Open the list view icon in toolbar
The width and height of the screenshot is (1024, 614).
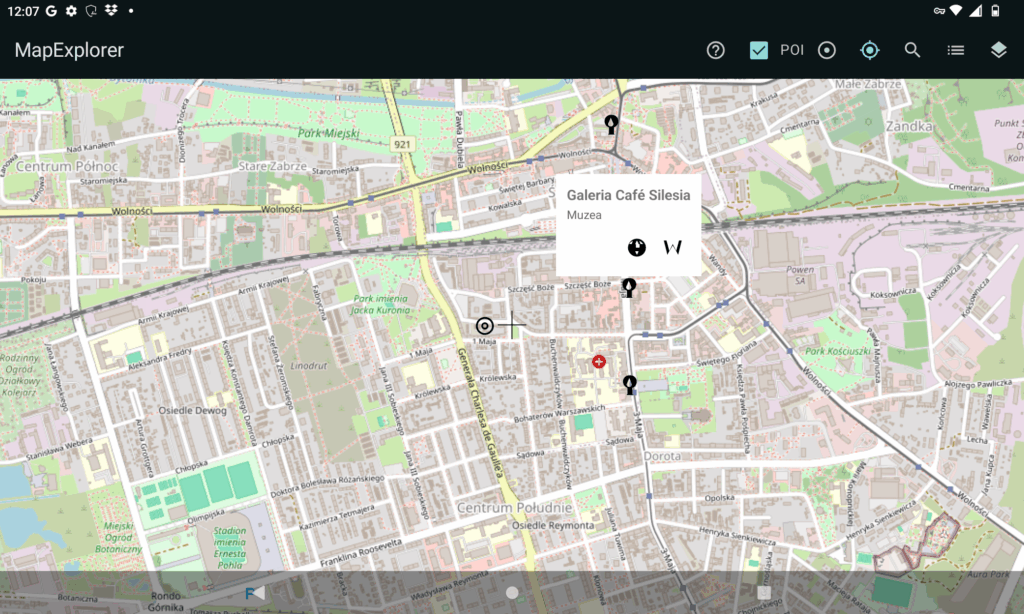[x=955, y=50]
